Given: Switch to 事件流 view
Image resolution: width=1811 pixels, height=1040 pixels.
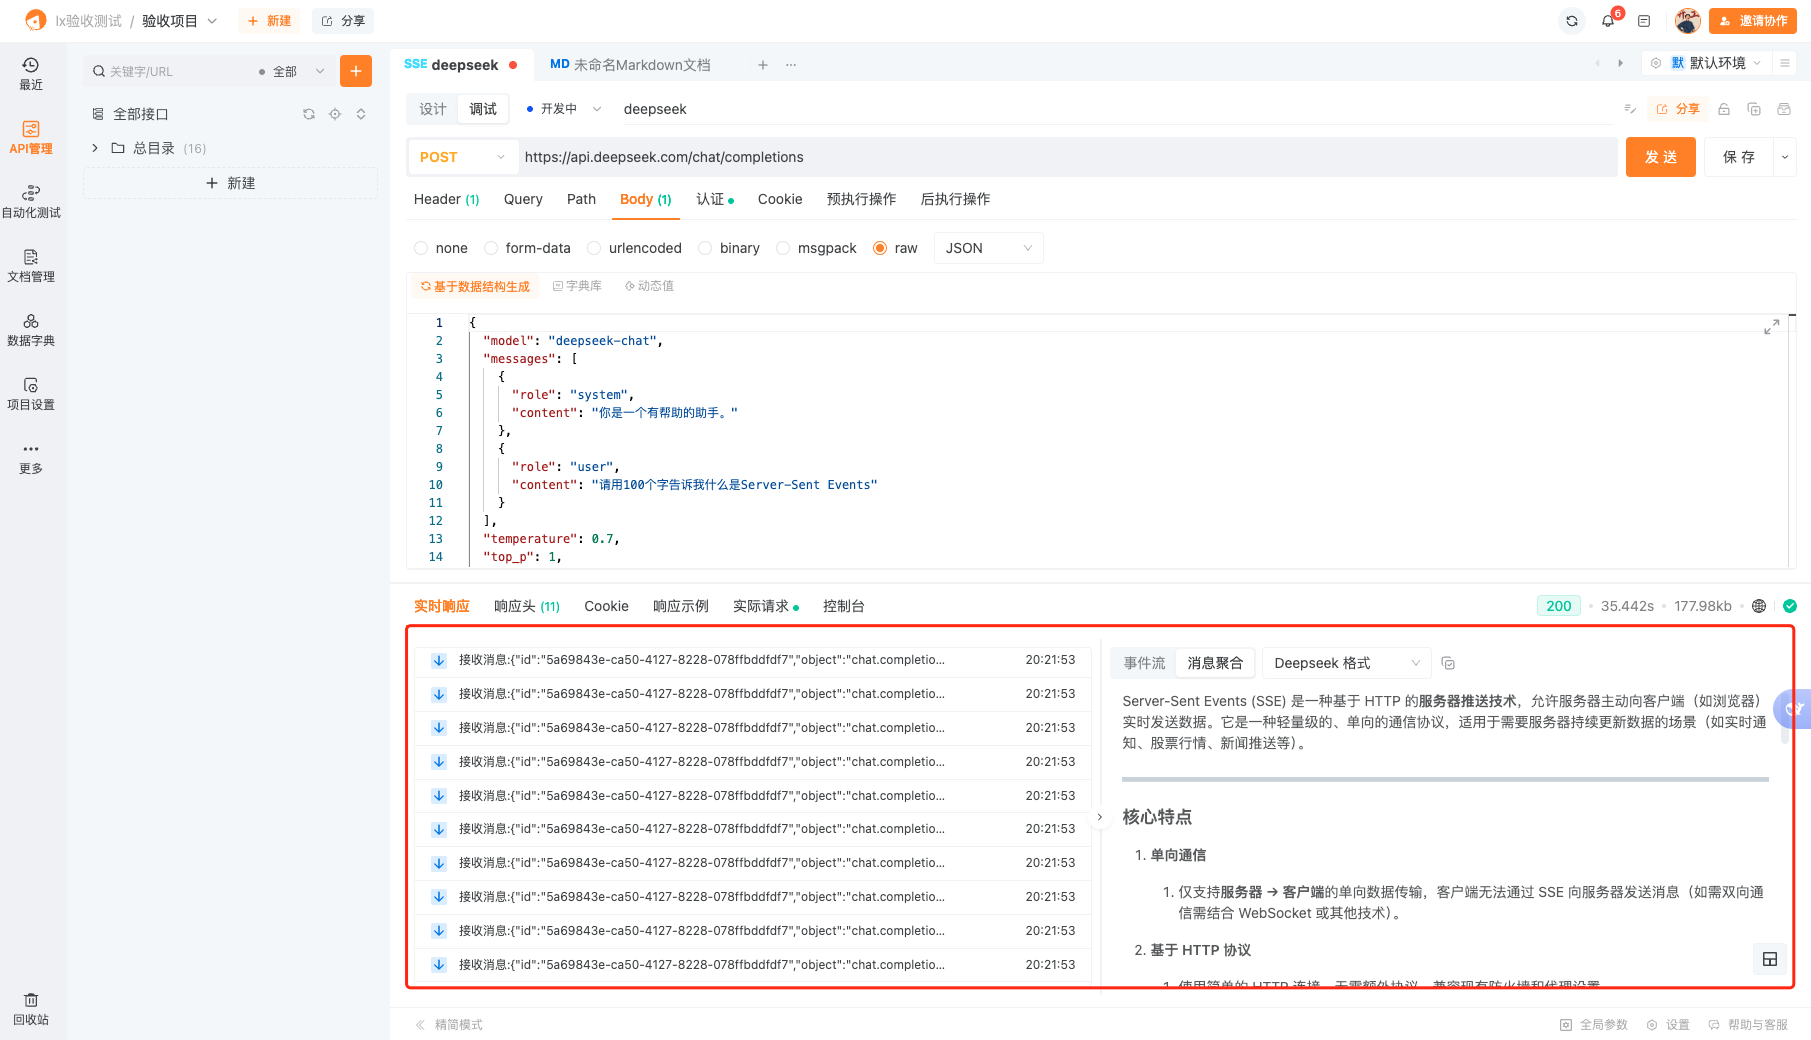Looking at the screenshot, I should [1144, 663].
